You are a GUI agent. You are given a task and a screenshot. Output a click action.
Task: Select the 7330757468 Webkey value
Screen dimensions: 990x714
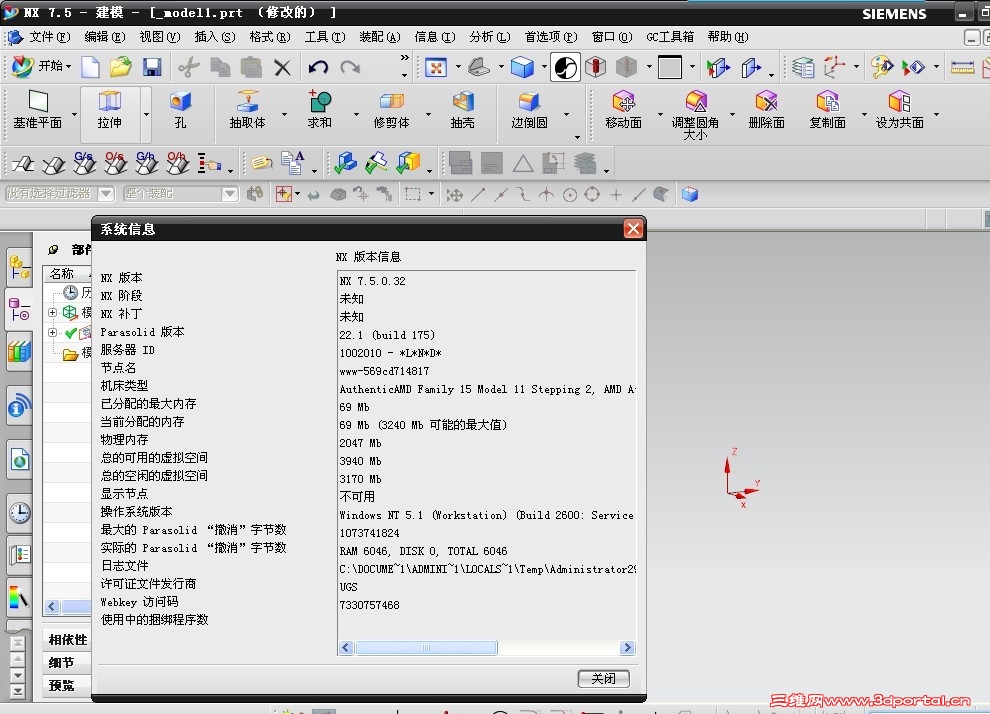click(369, 605)
